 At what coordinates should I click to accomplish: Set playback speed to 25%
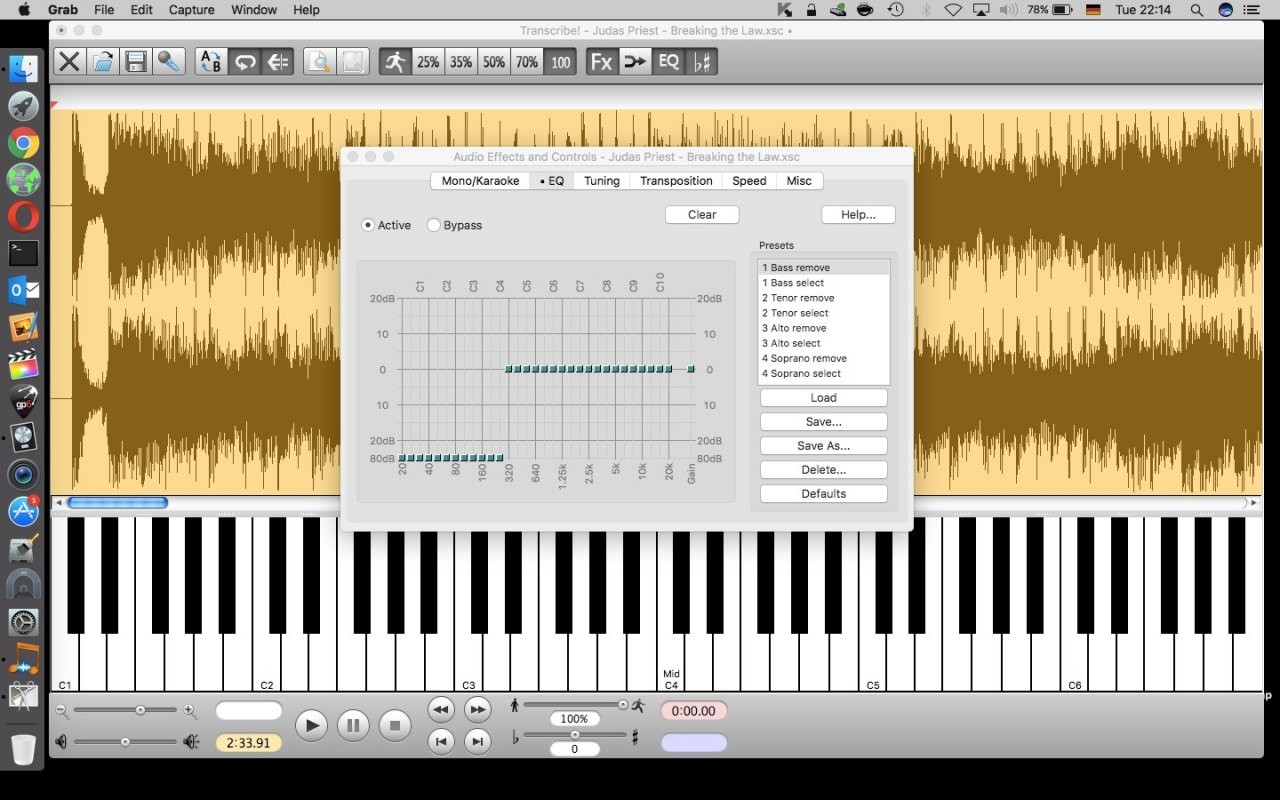[x=428, y=62]
